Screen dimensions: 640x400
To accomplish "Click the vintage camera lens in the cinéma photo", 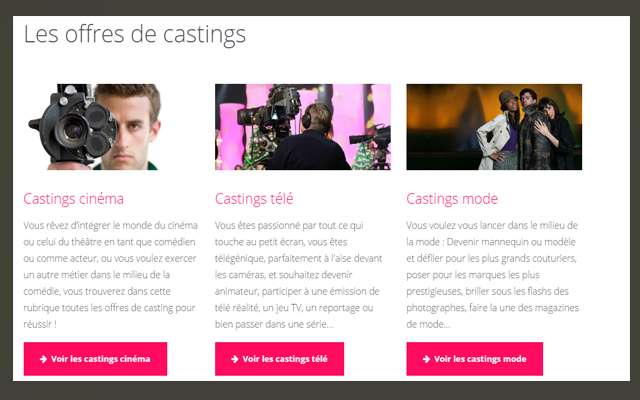I will click(72, 131).
